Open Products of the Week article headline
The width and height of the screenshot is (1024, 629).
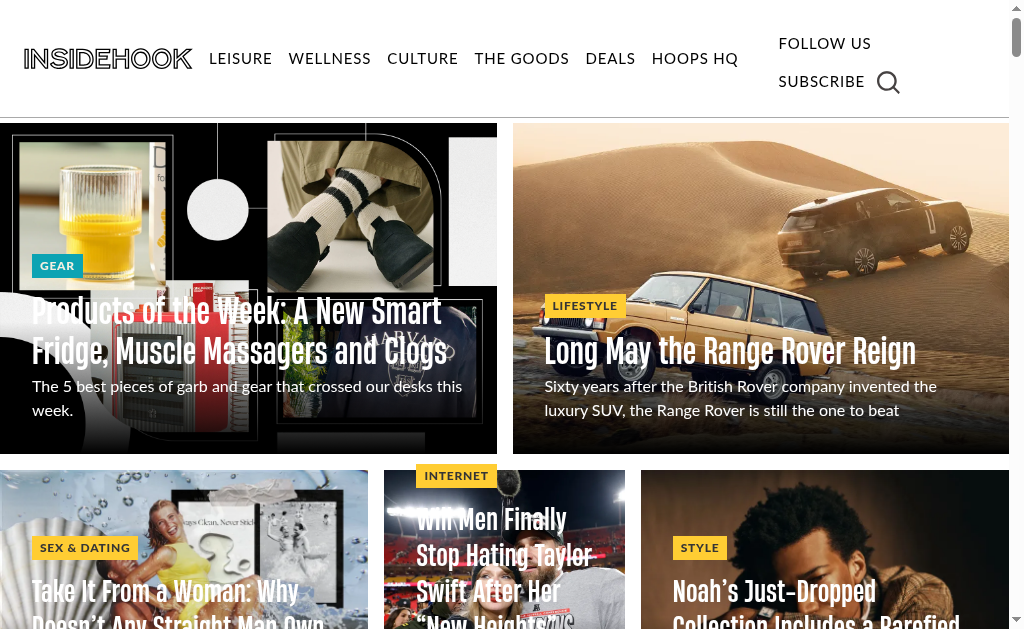coord(240,331)
